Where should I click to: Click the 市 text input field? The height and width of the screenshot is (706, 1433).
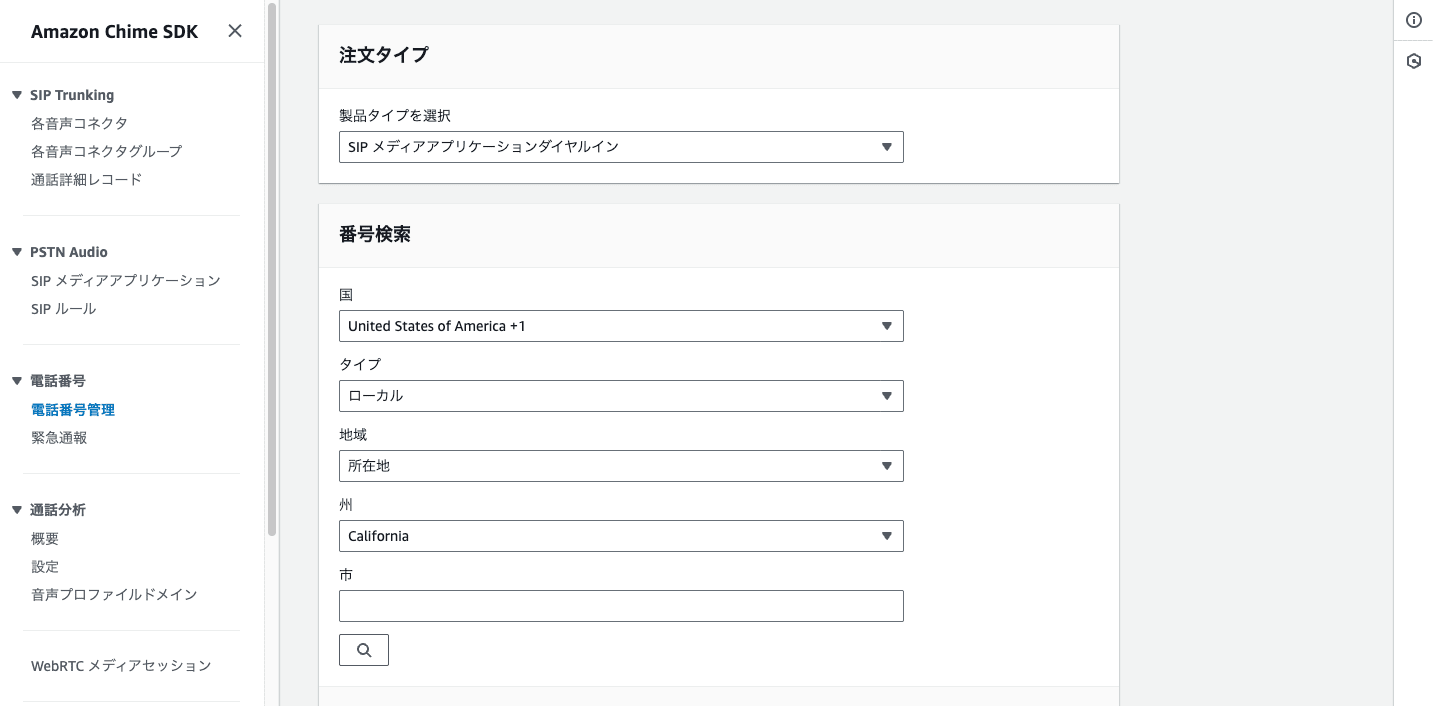coord(621,606)
